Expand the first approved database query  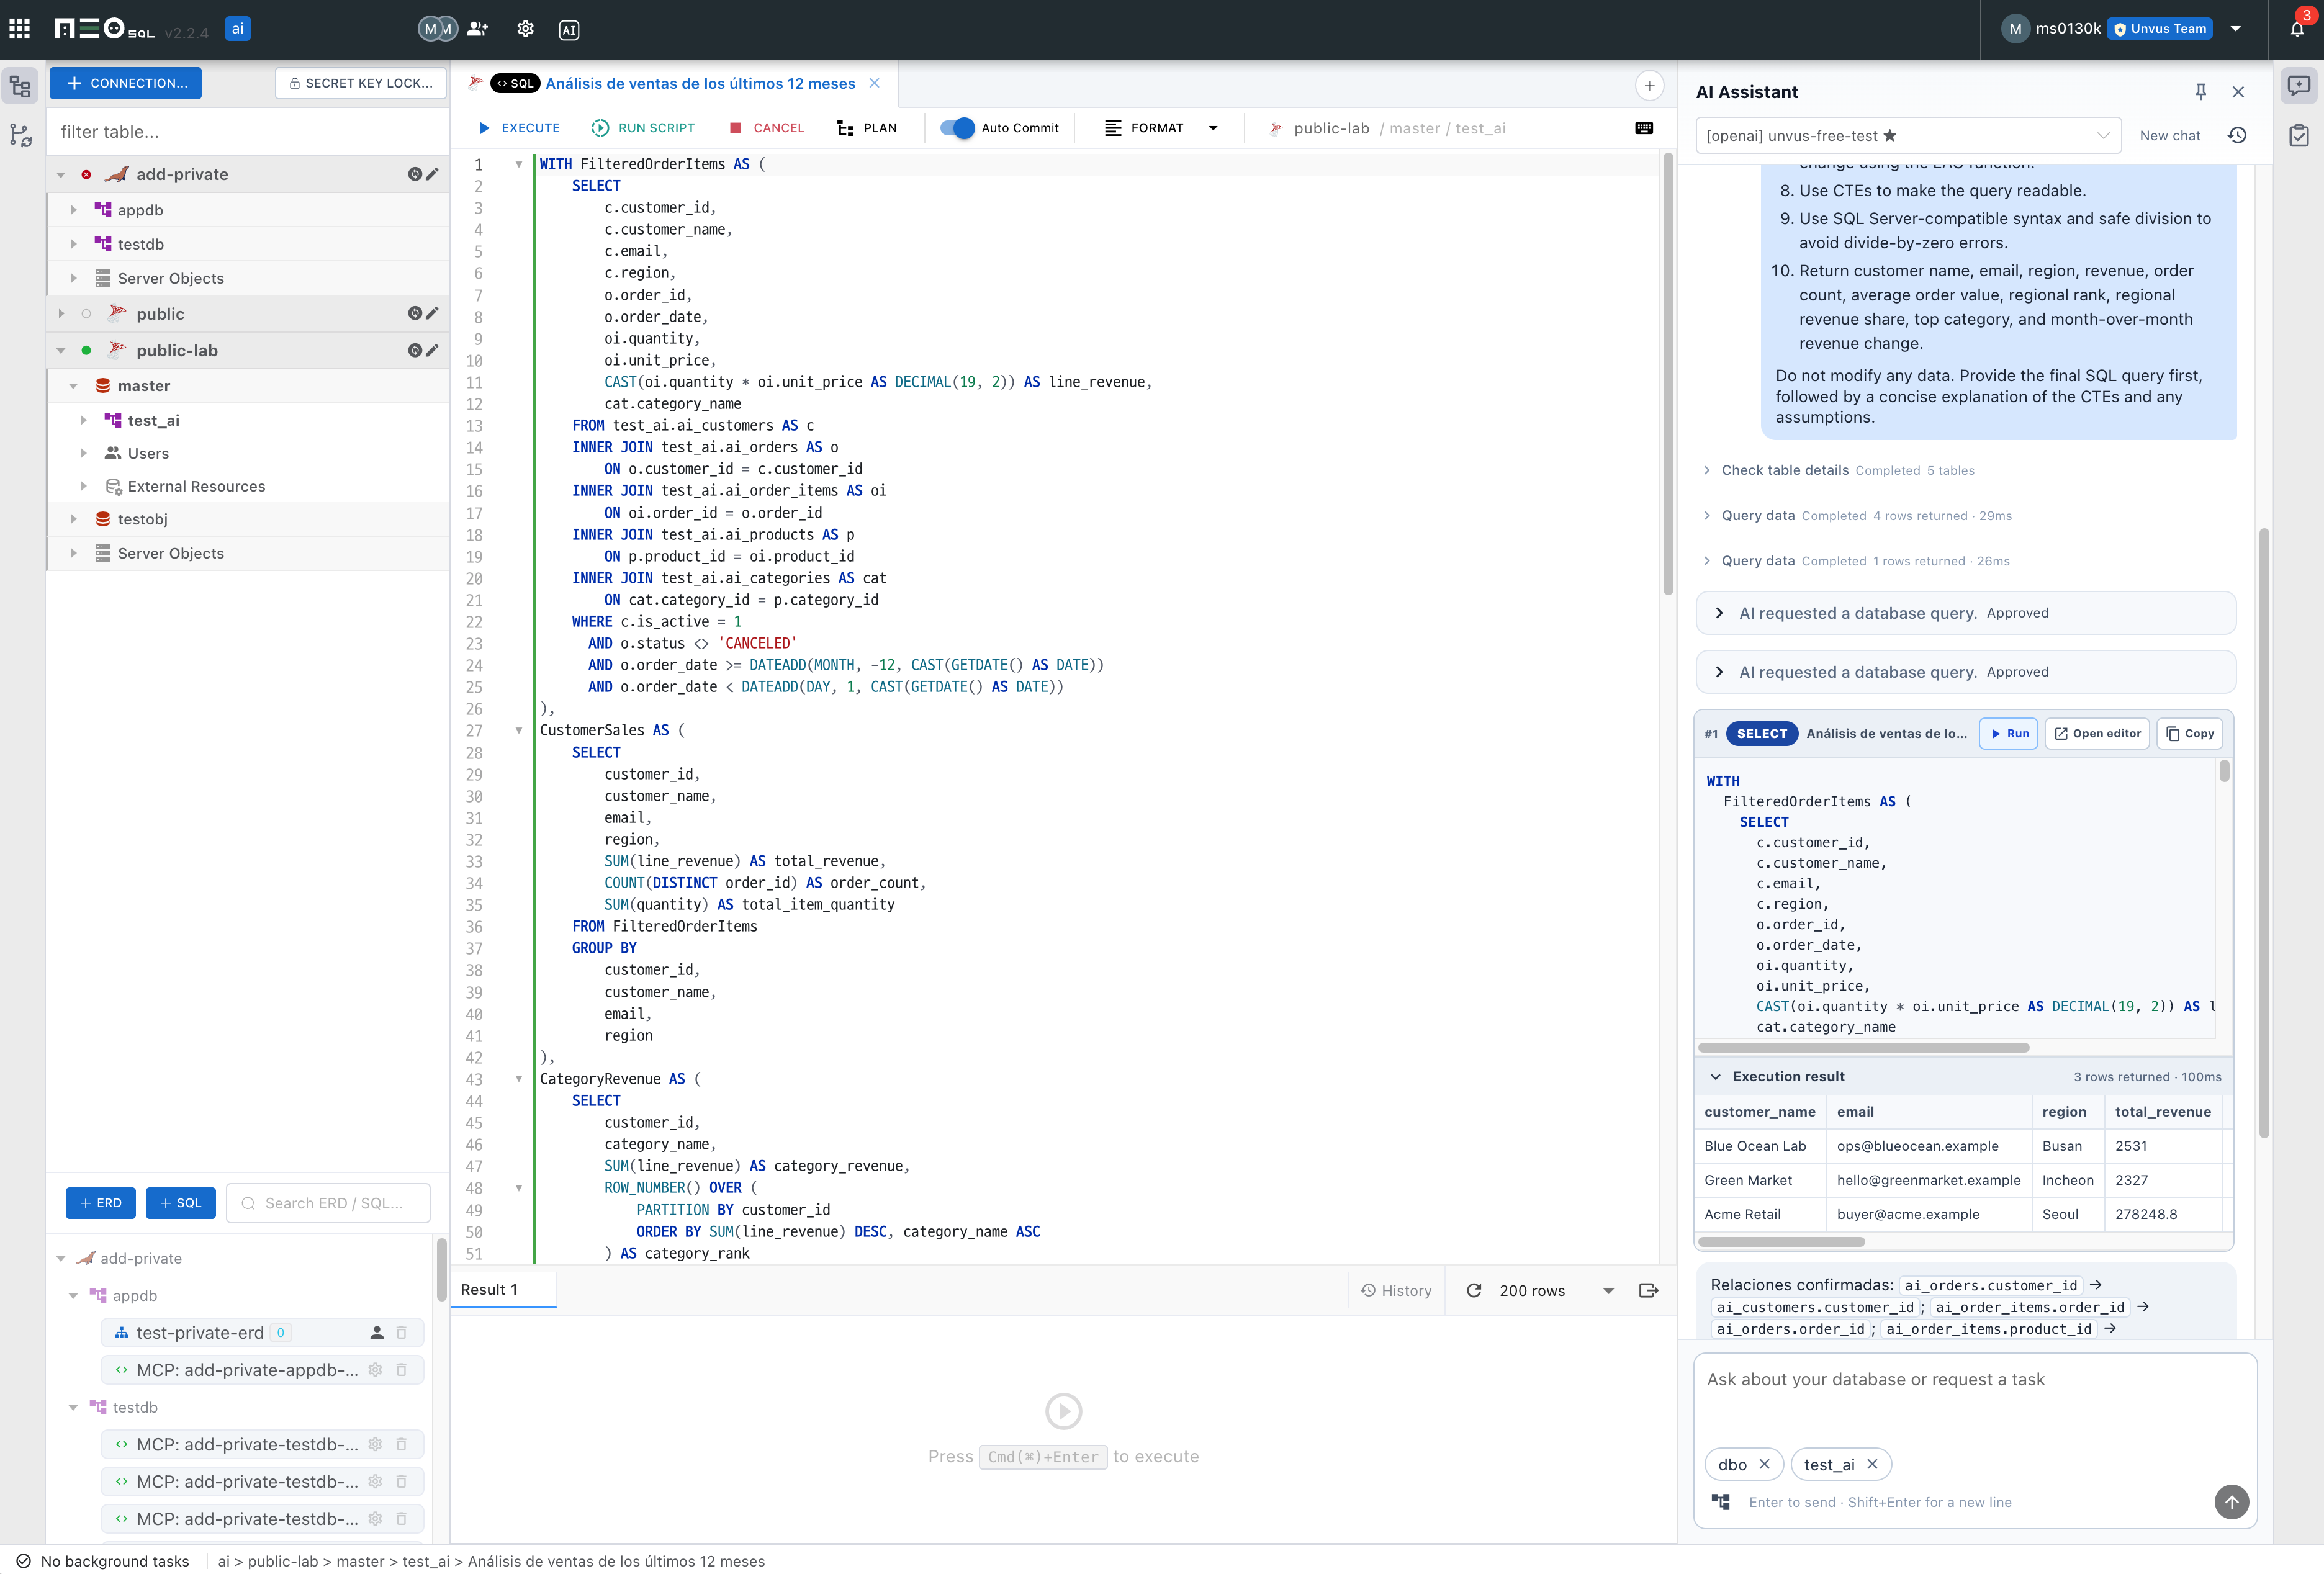(x=1719, y=612)
